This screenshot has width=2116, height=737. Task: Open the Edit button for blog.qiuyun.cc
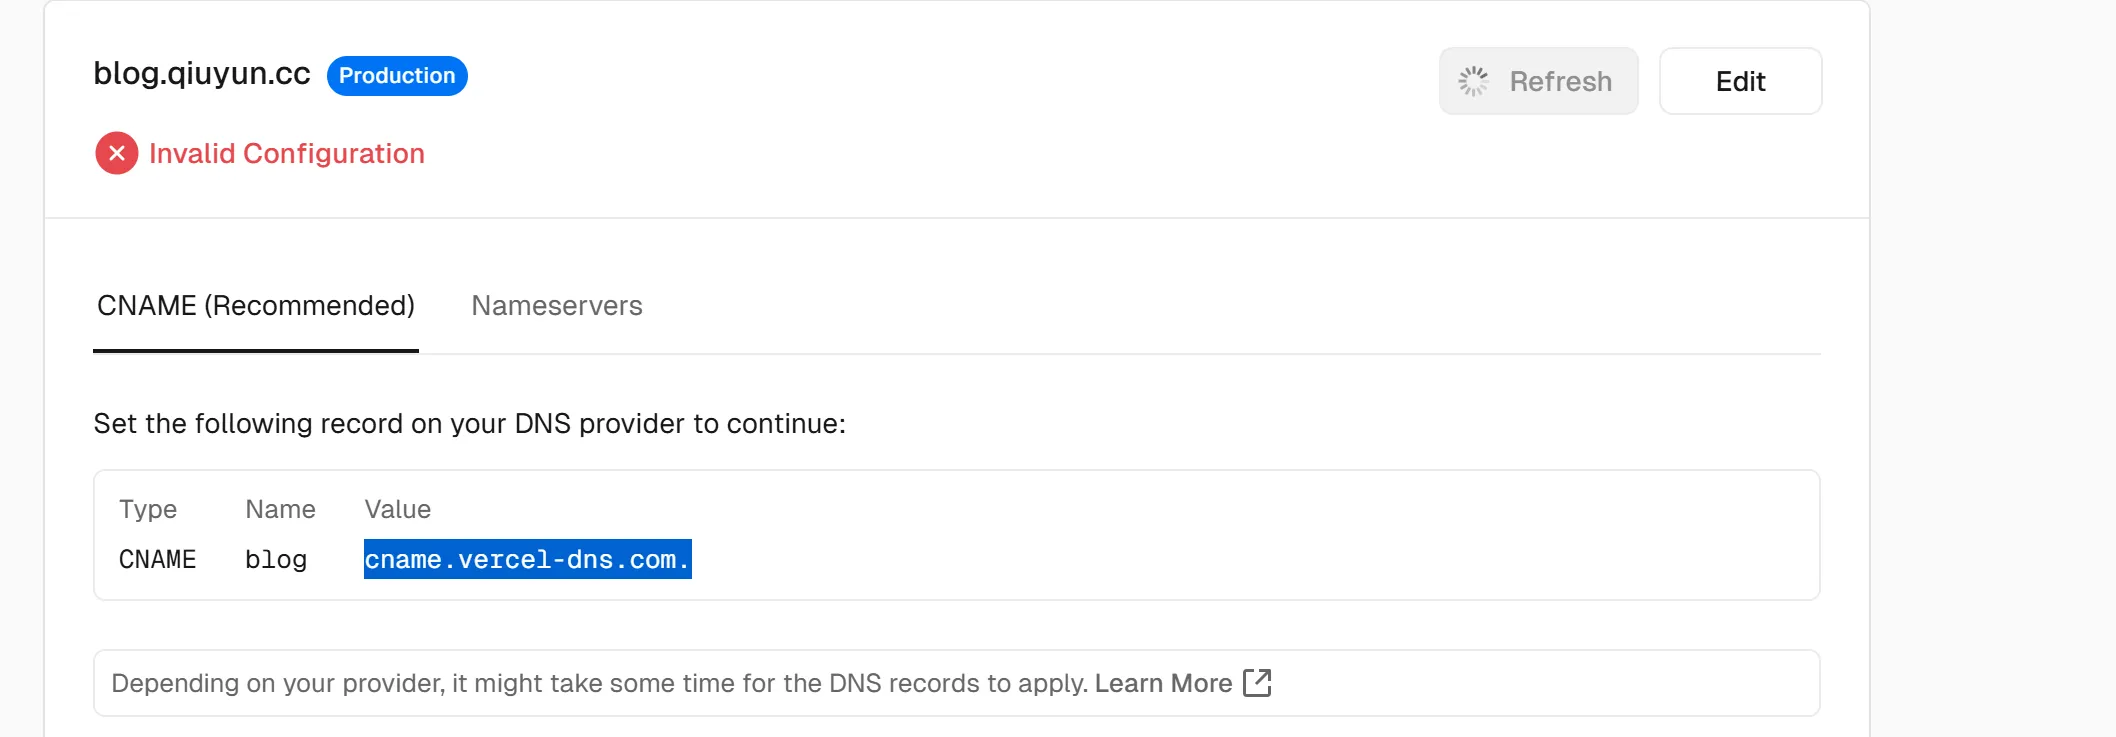[1740, 81]
